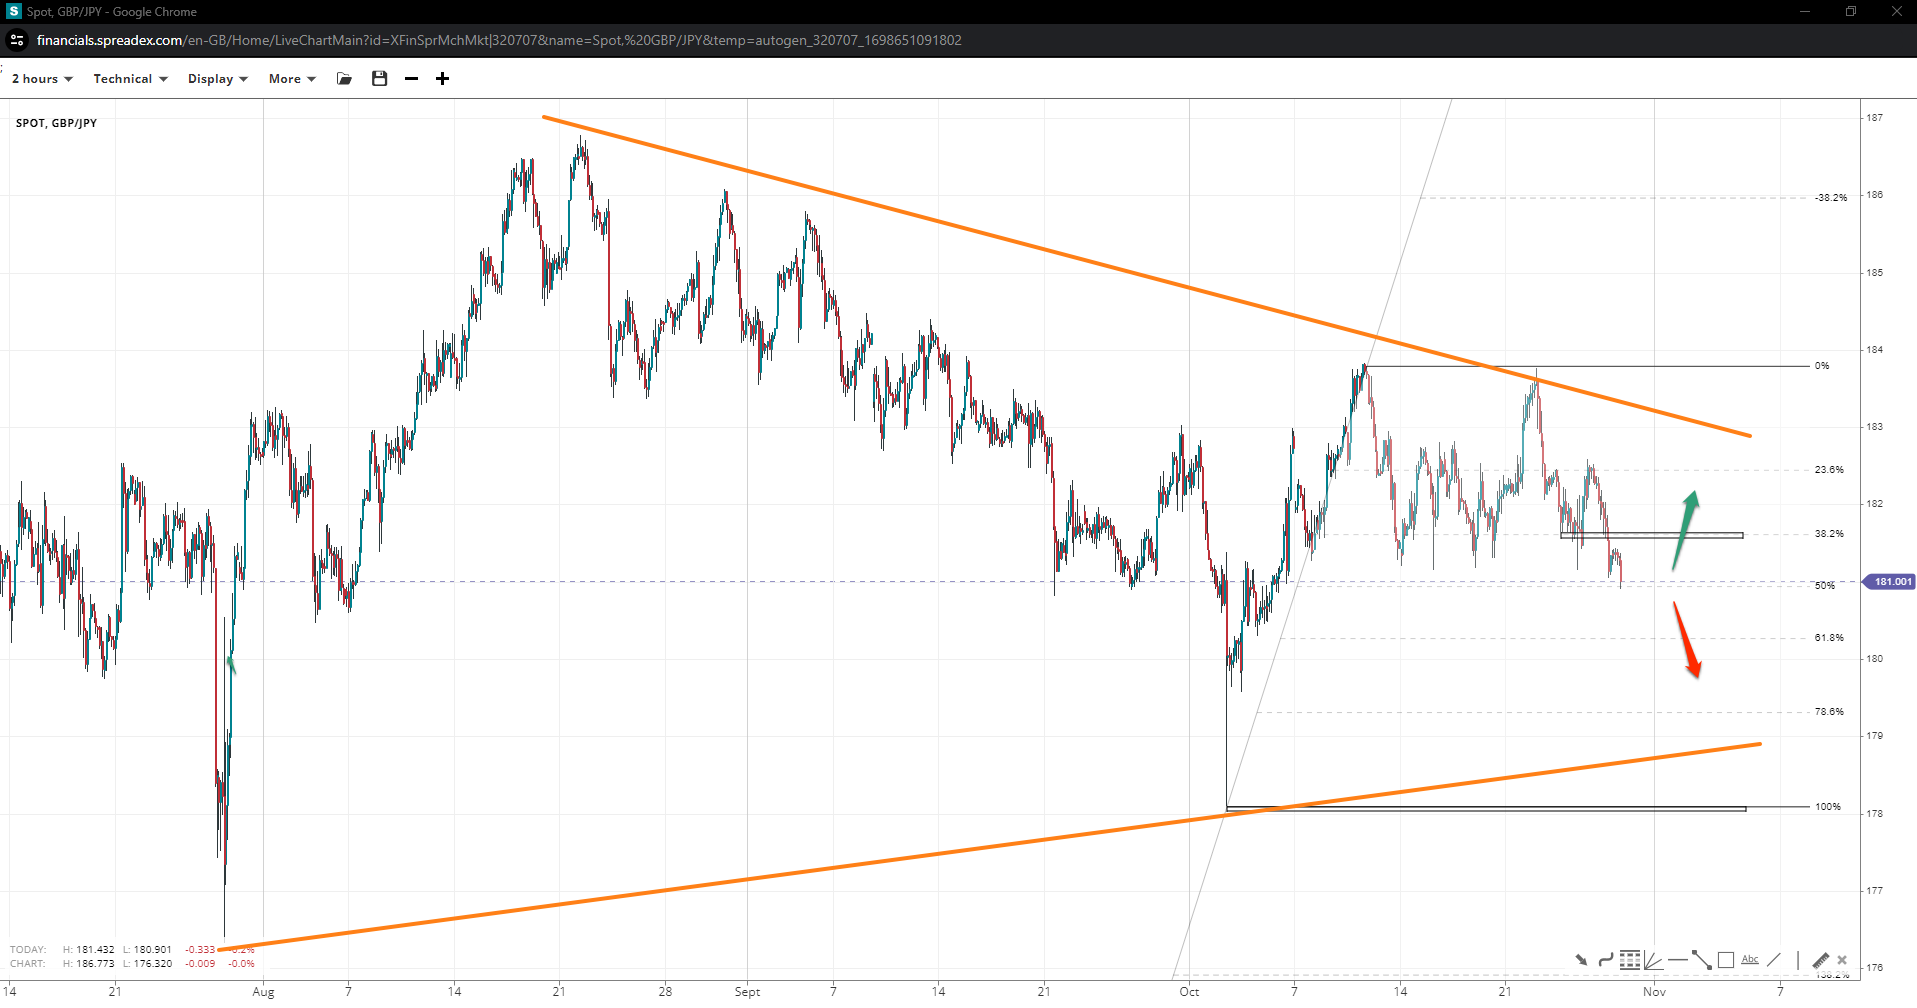Open saved chart folder icon
This screenshot has width=1917, height=1008.
coord(344,79)
